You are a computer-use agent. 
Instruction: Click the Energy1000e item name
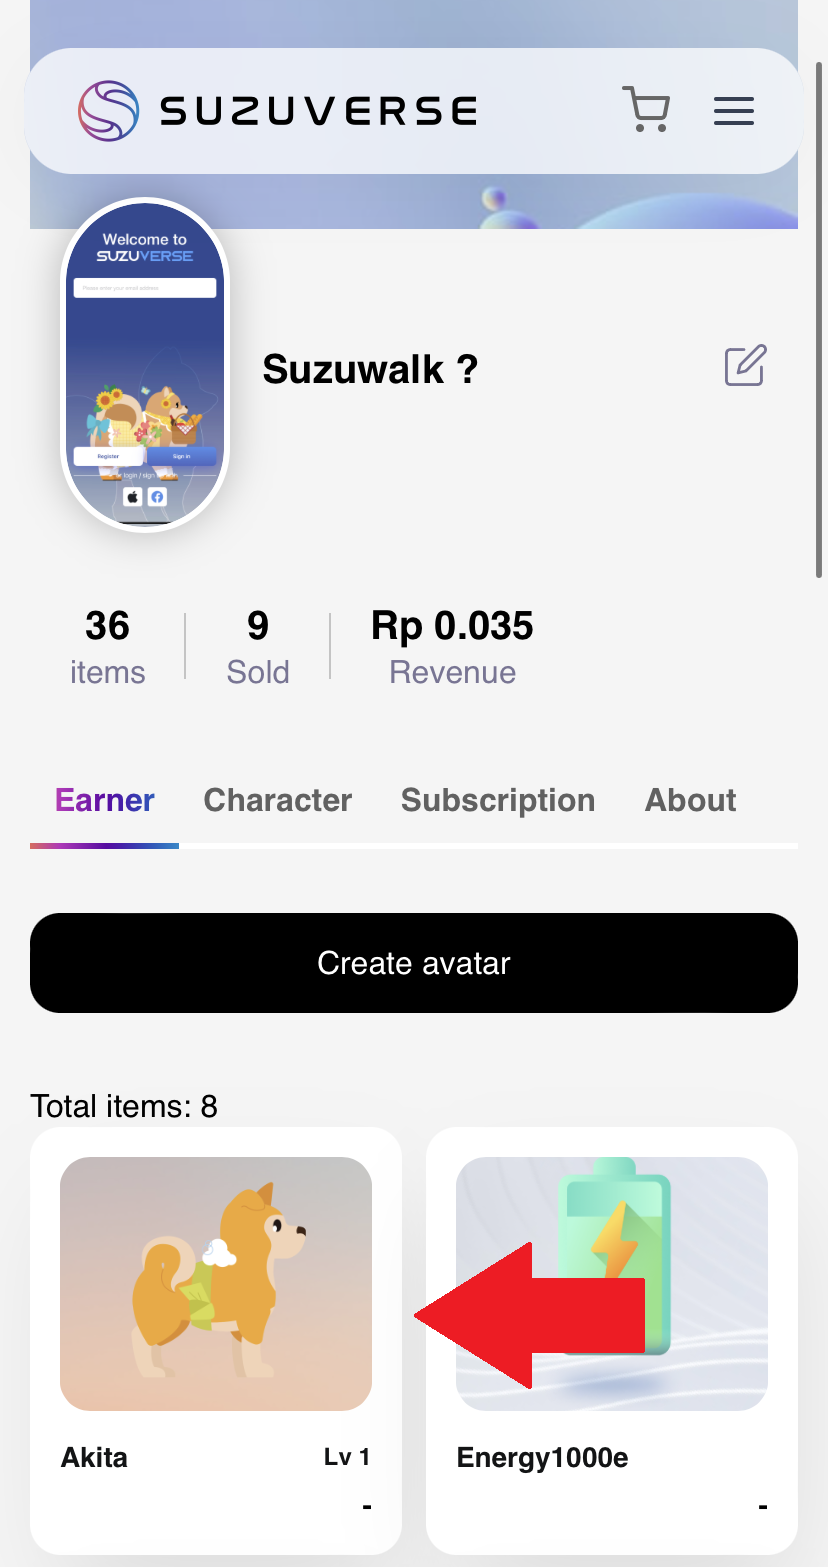click(x=542, y=1457)
